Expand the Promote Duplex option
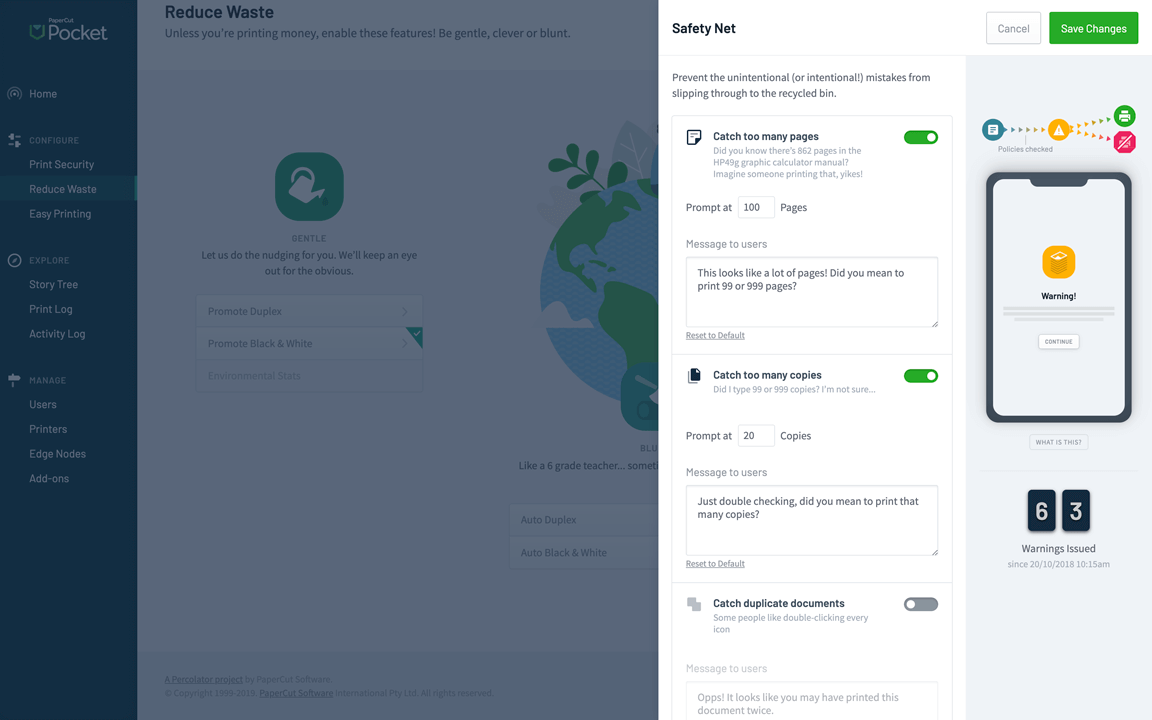This screenshot has height=720, width=1152. 309,311
